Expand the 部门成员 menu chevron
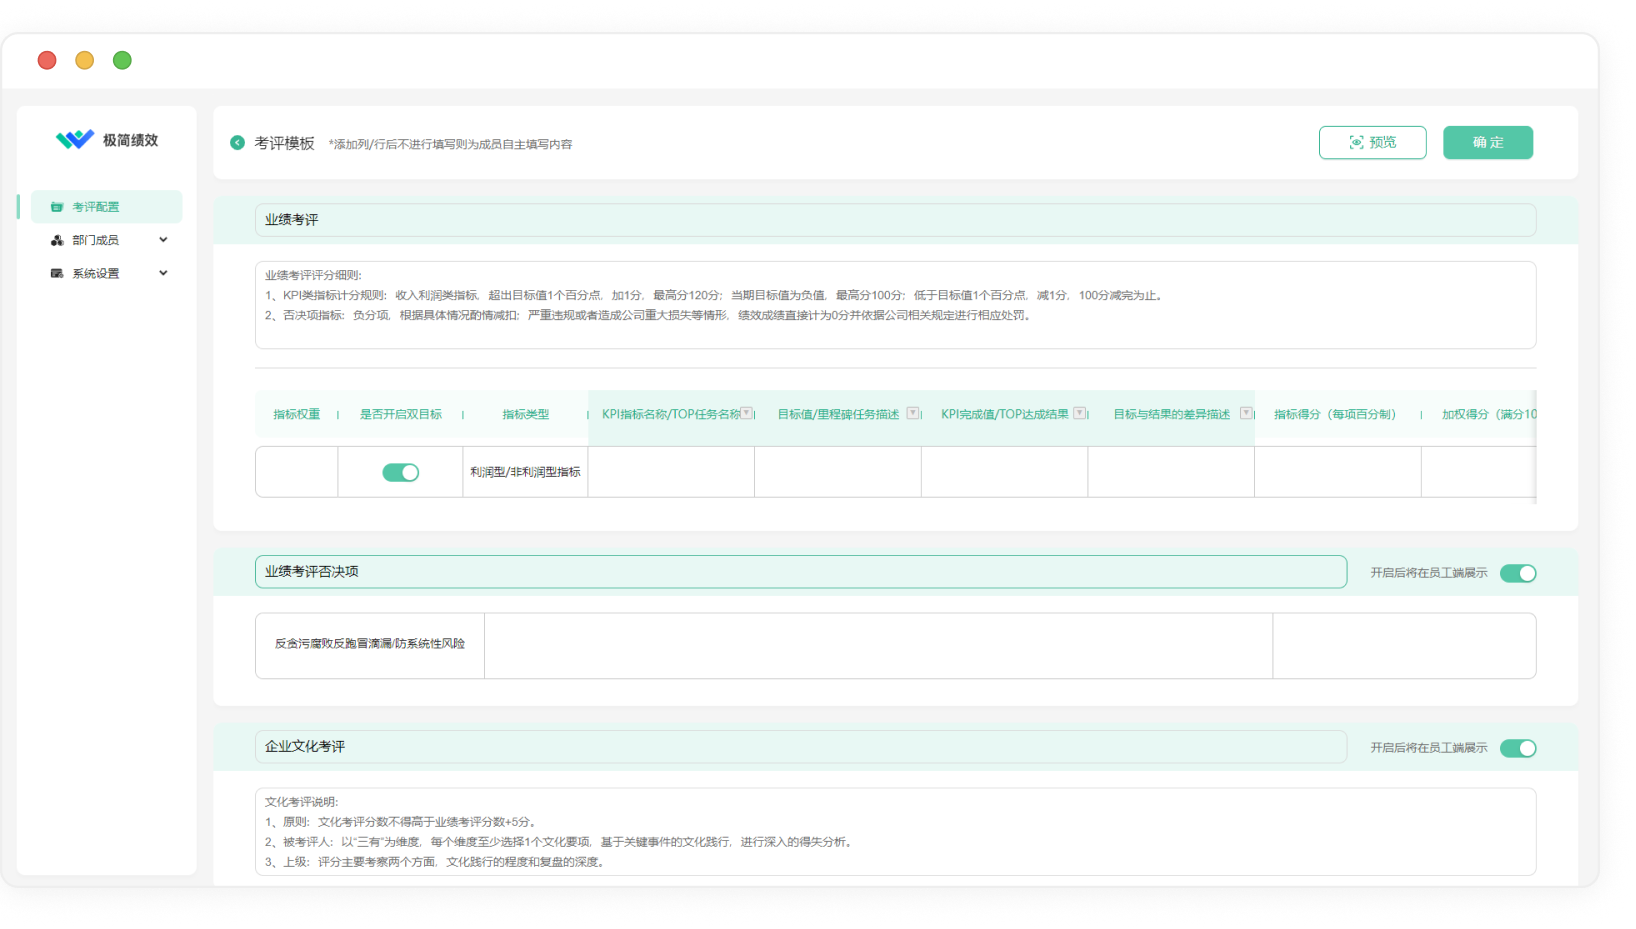1636x929 pixels. [x=163, y=240]
